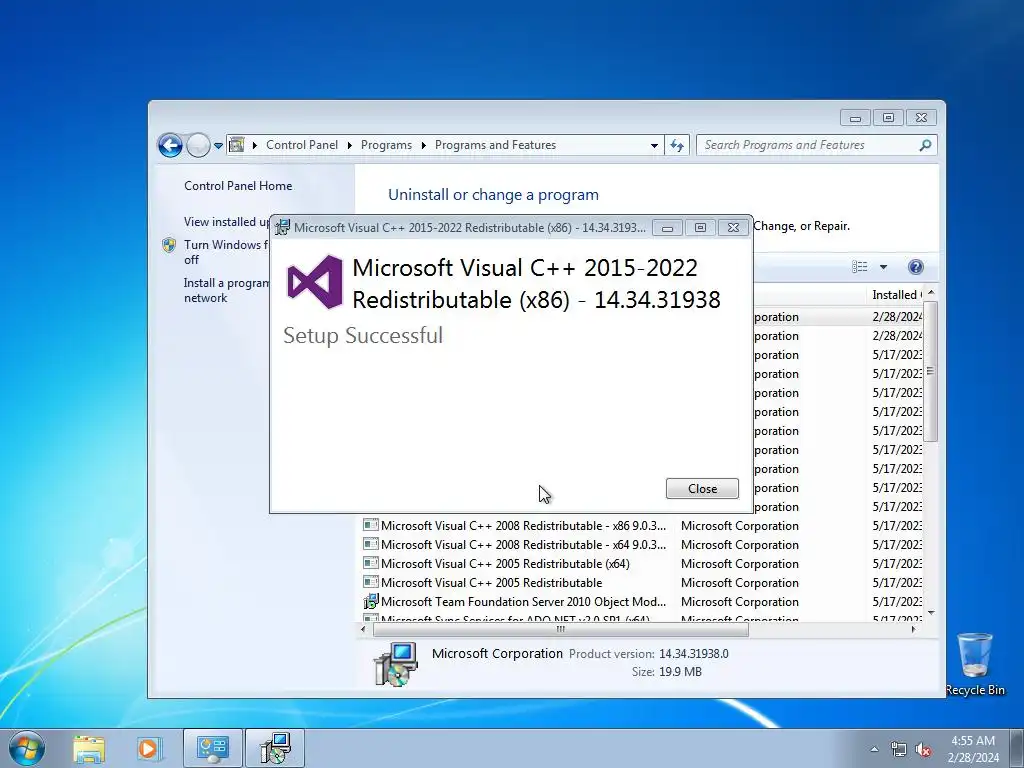This screenshot has width=1024, height=768.
Task: Select publisher cell of Visual C++ 2008 x86 row
Action: [739, 526]
